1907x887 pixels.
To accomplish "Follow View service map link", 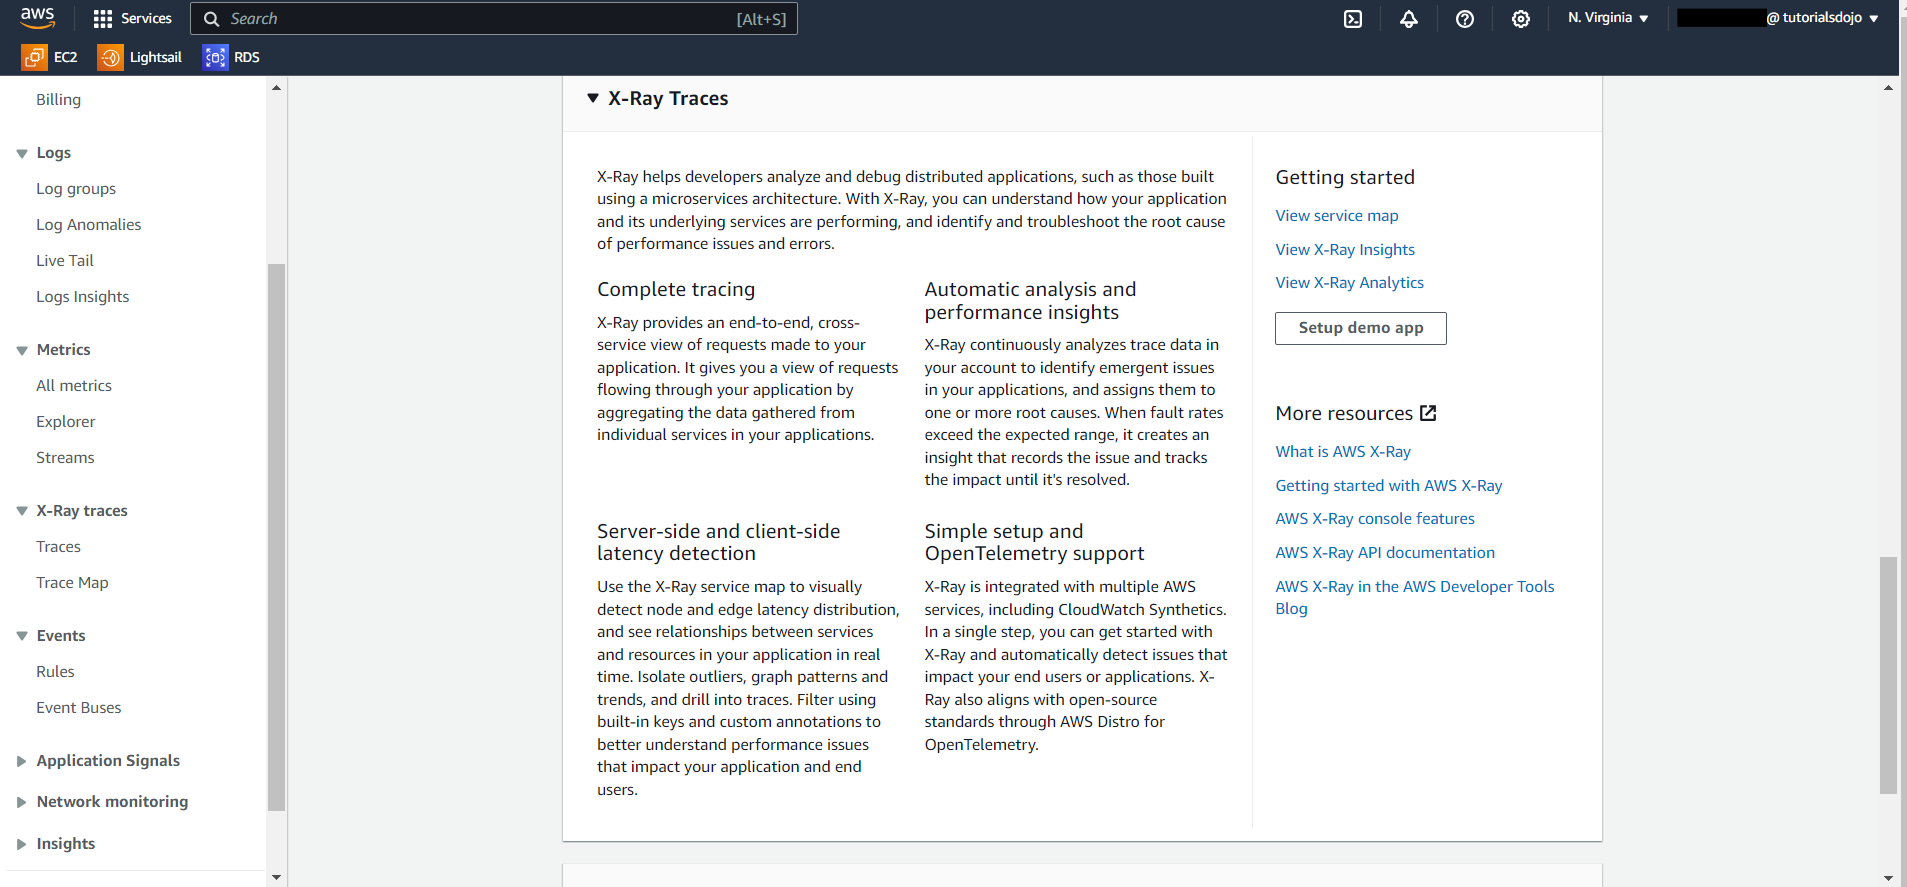I will (1337, 216).
